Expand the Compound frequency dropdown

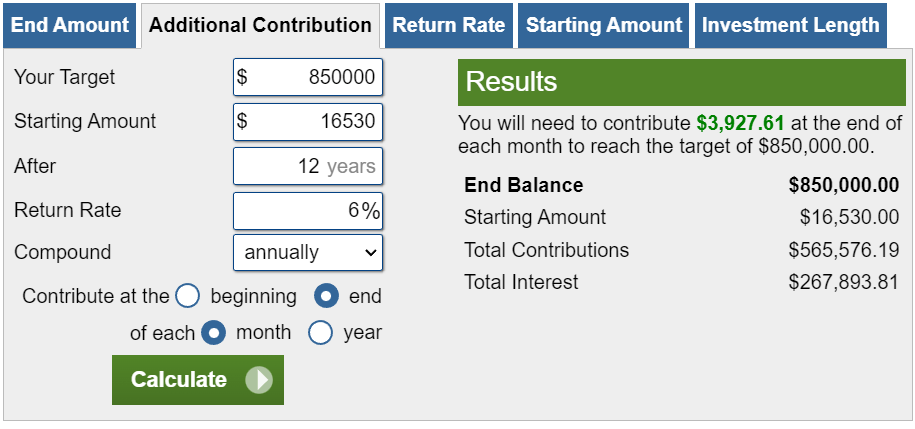pyautogui.click(x=308, y=253)
